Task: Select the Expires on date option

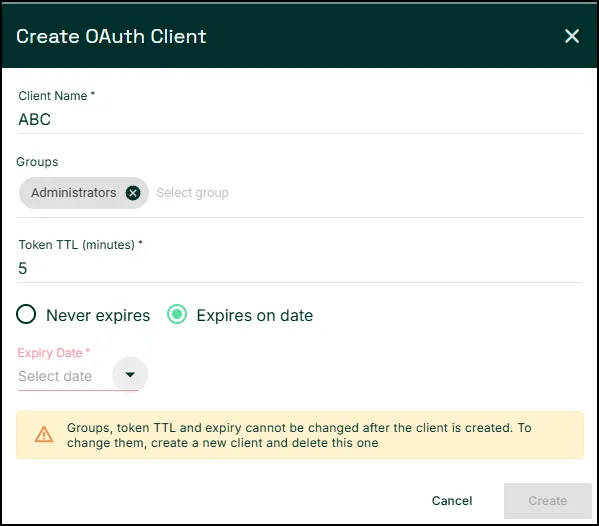Action: pos(177,314)
